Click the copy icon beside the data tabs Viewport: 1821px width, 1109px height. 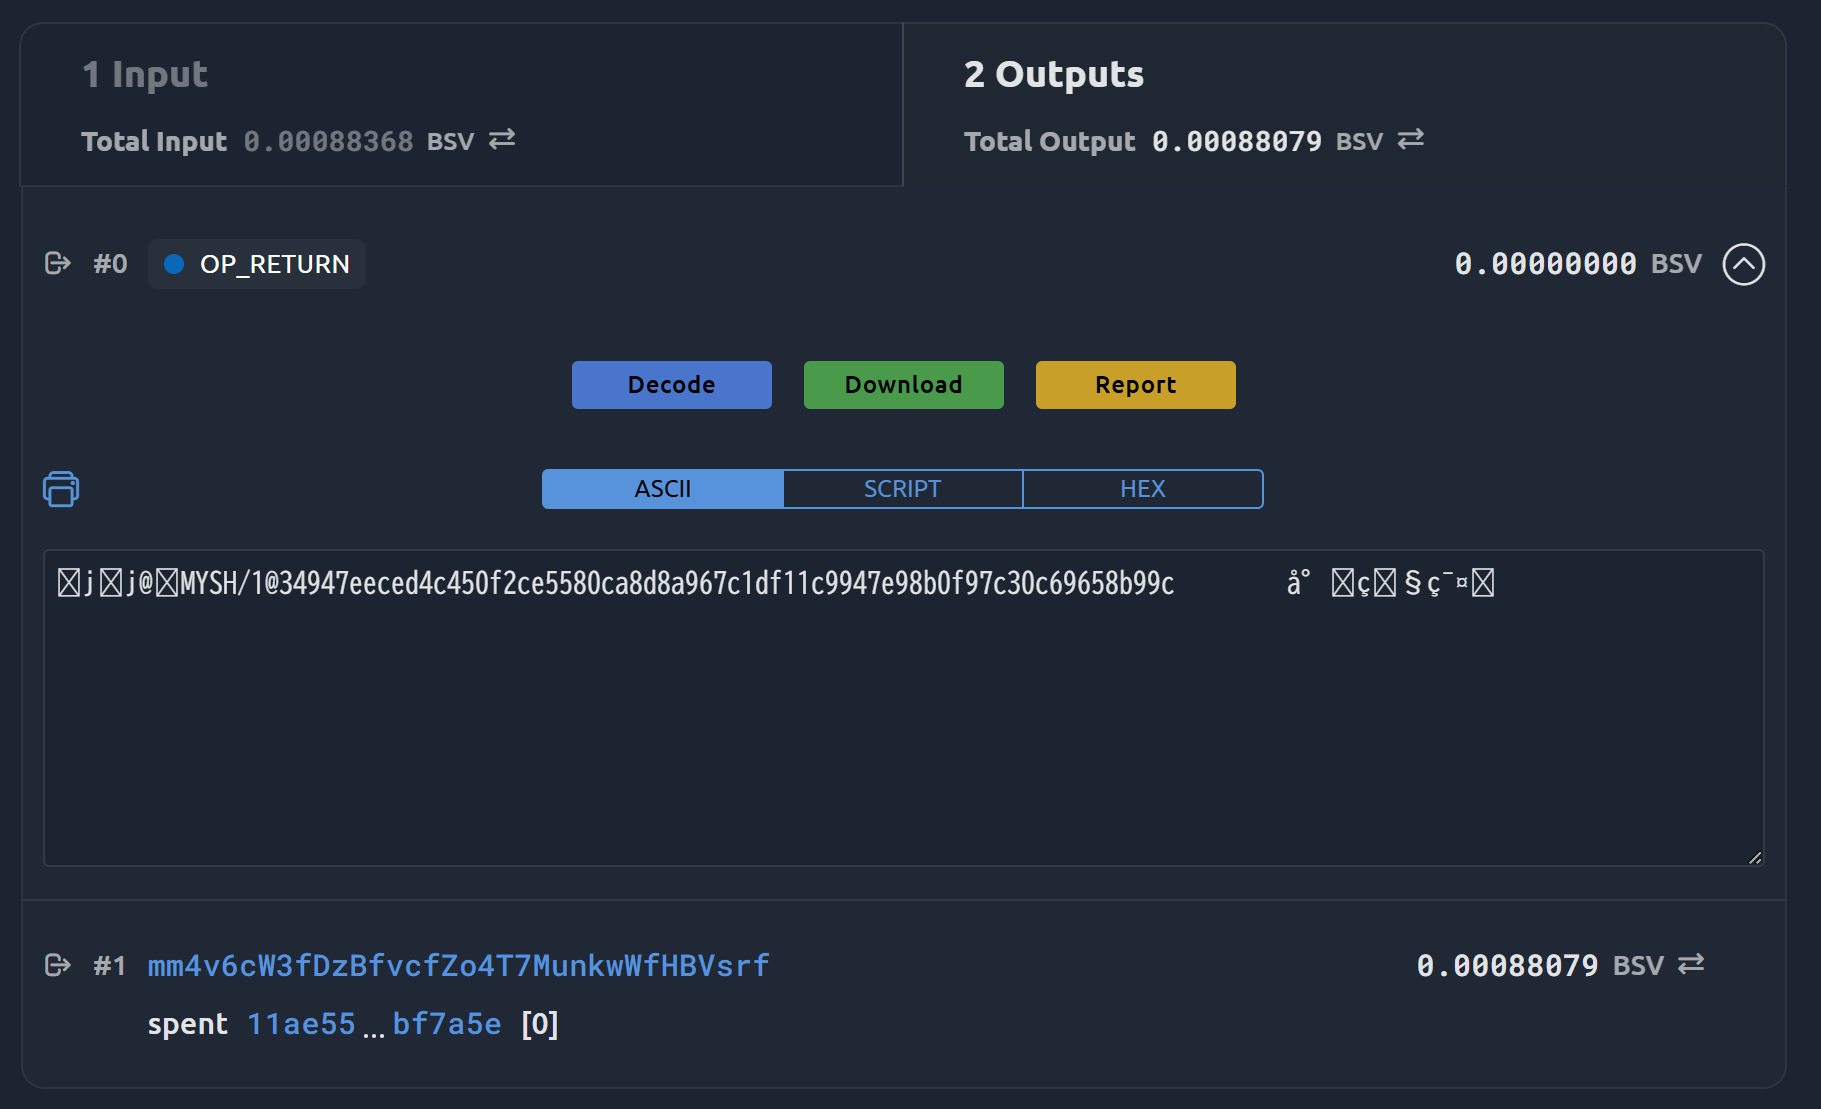61,489
